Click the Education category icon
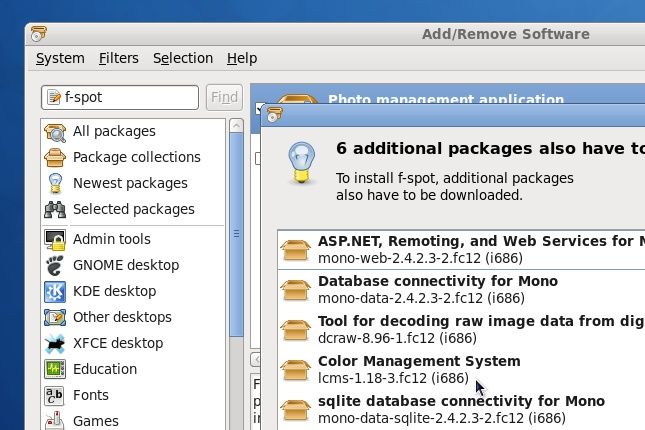645x430 pixels. click(56, 369)
